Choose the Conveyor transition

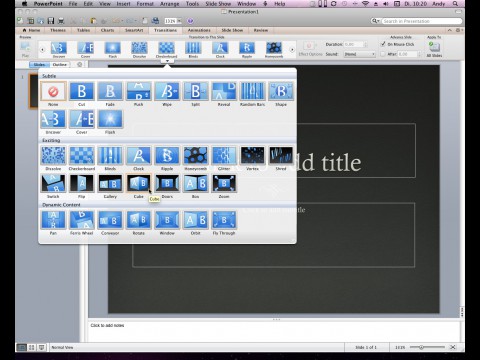click(x=110, y=220)
